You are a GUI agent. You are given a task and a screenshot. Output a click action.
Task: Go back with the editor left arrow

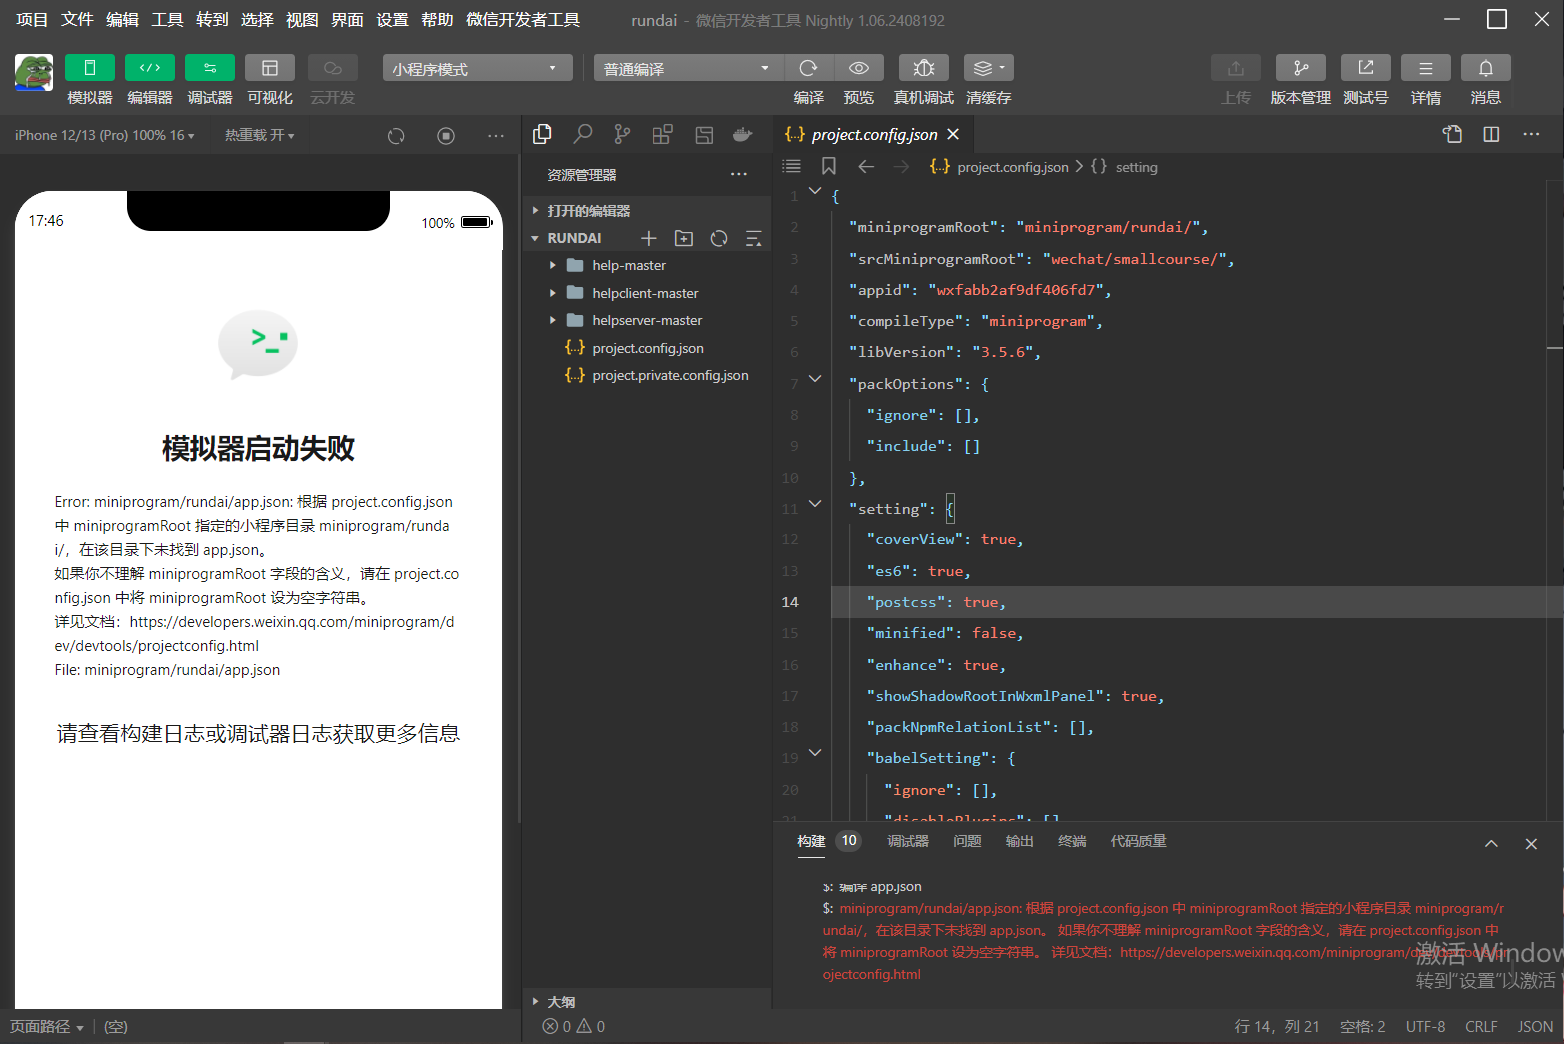click(866, 166)
